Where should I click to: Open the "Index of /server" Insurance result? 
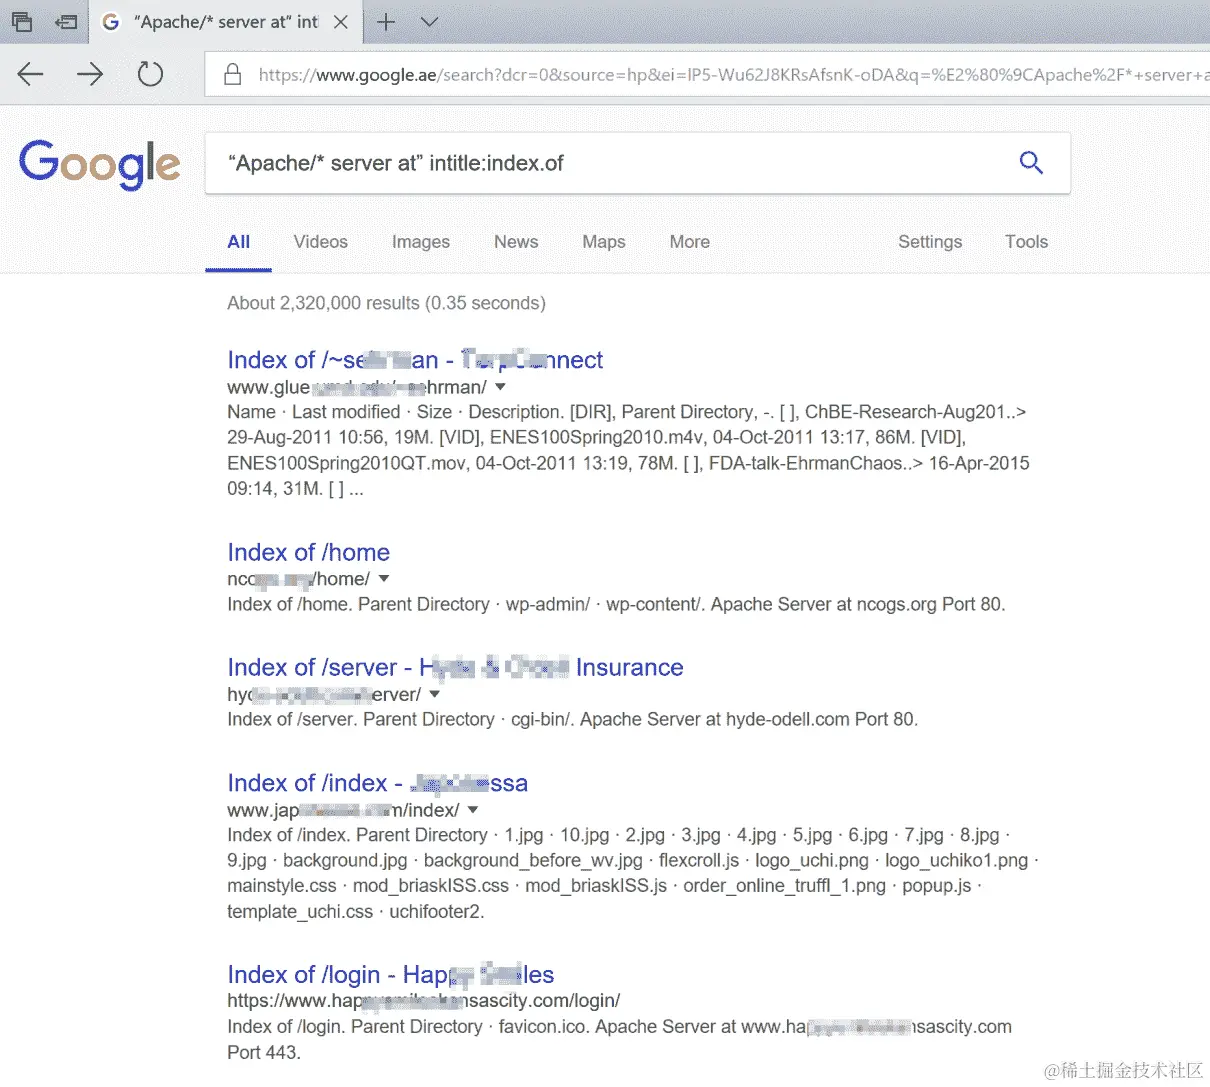455,667
